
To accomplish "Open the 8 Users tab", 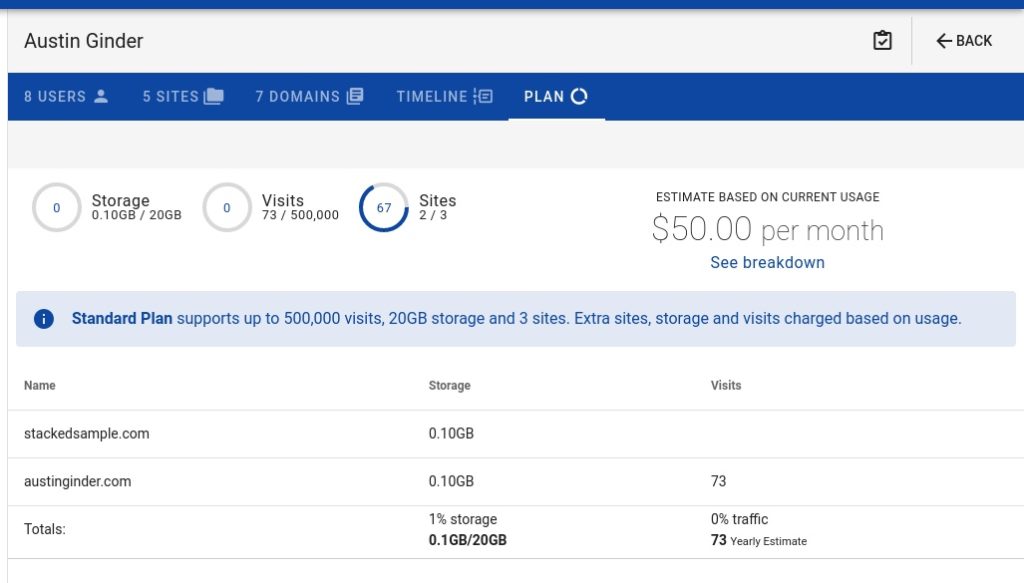I will coord(66,97).
